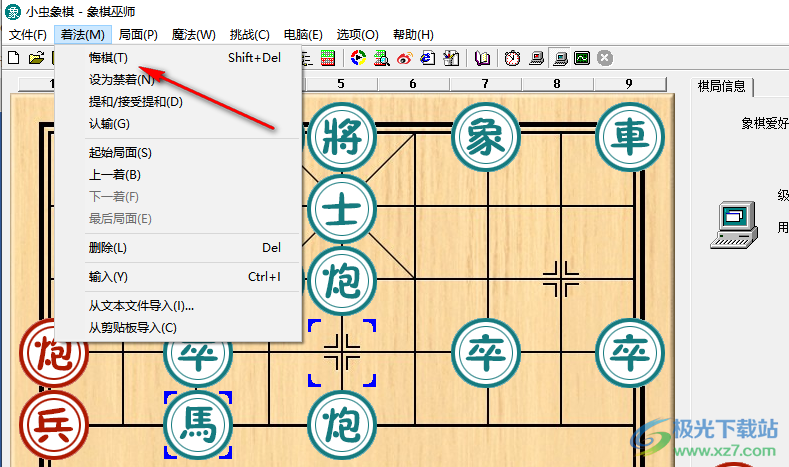789x467 pixels.
Task: Click the teal 士 advisor piece
Action: coord(342,209)
